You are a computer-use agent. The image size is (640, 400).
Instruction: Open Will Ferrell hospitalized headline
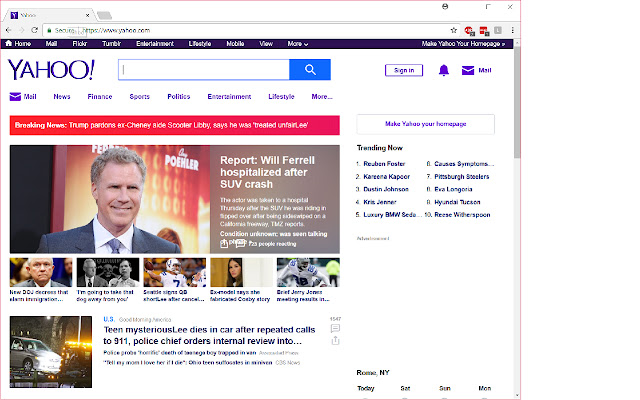[267, 172]
